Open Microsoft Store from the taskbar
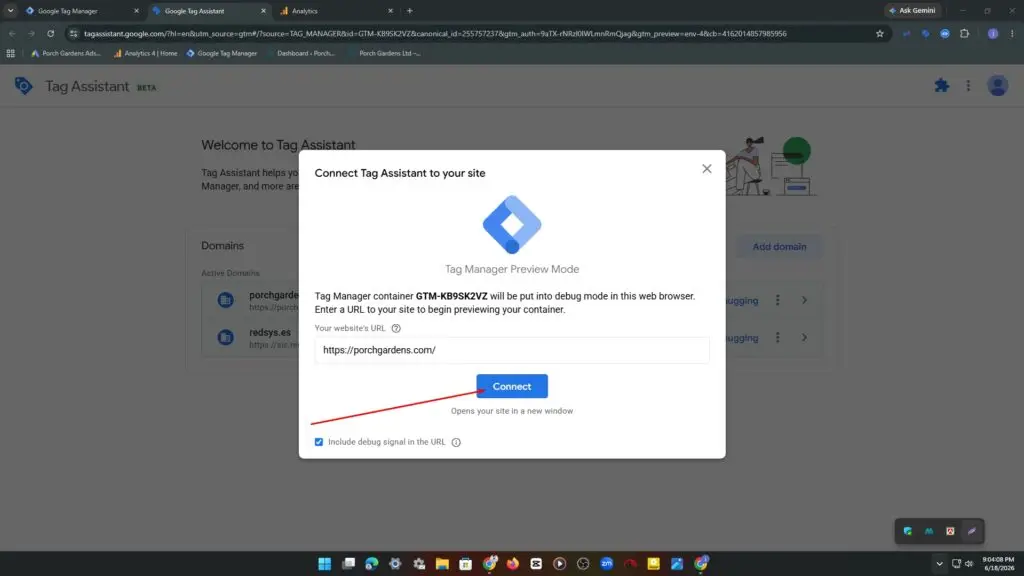The height and width of the screenshot is (576, 1024). tap(466, 564)
